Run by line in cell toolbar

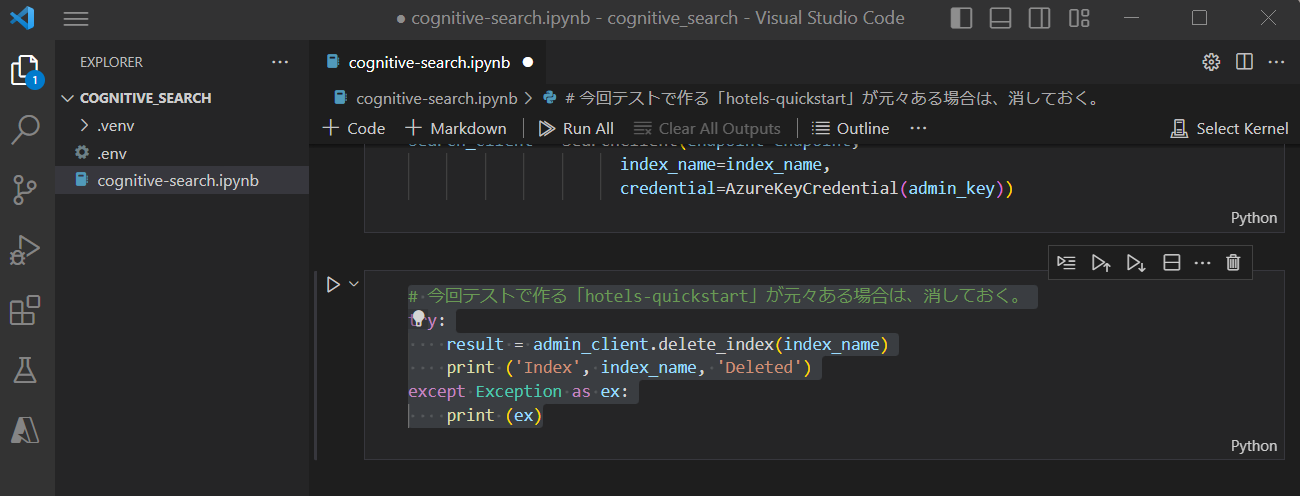coord(1067,262)
